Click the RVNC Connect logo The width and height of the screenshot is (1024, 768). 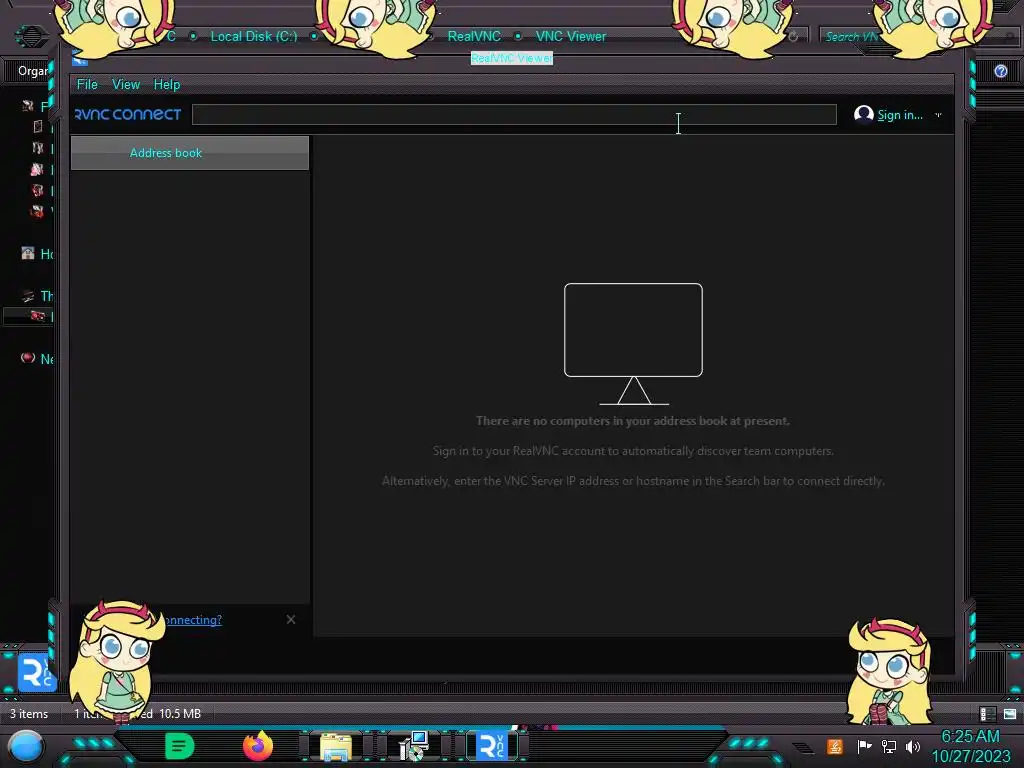click(x=128, y=114)
